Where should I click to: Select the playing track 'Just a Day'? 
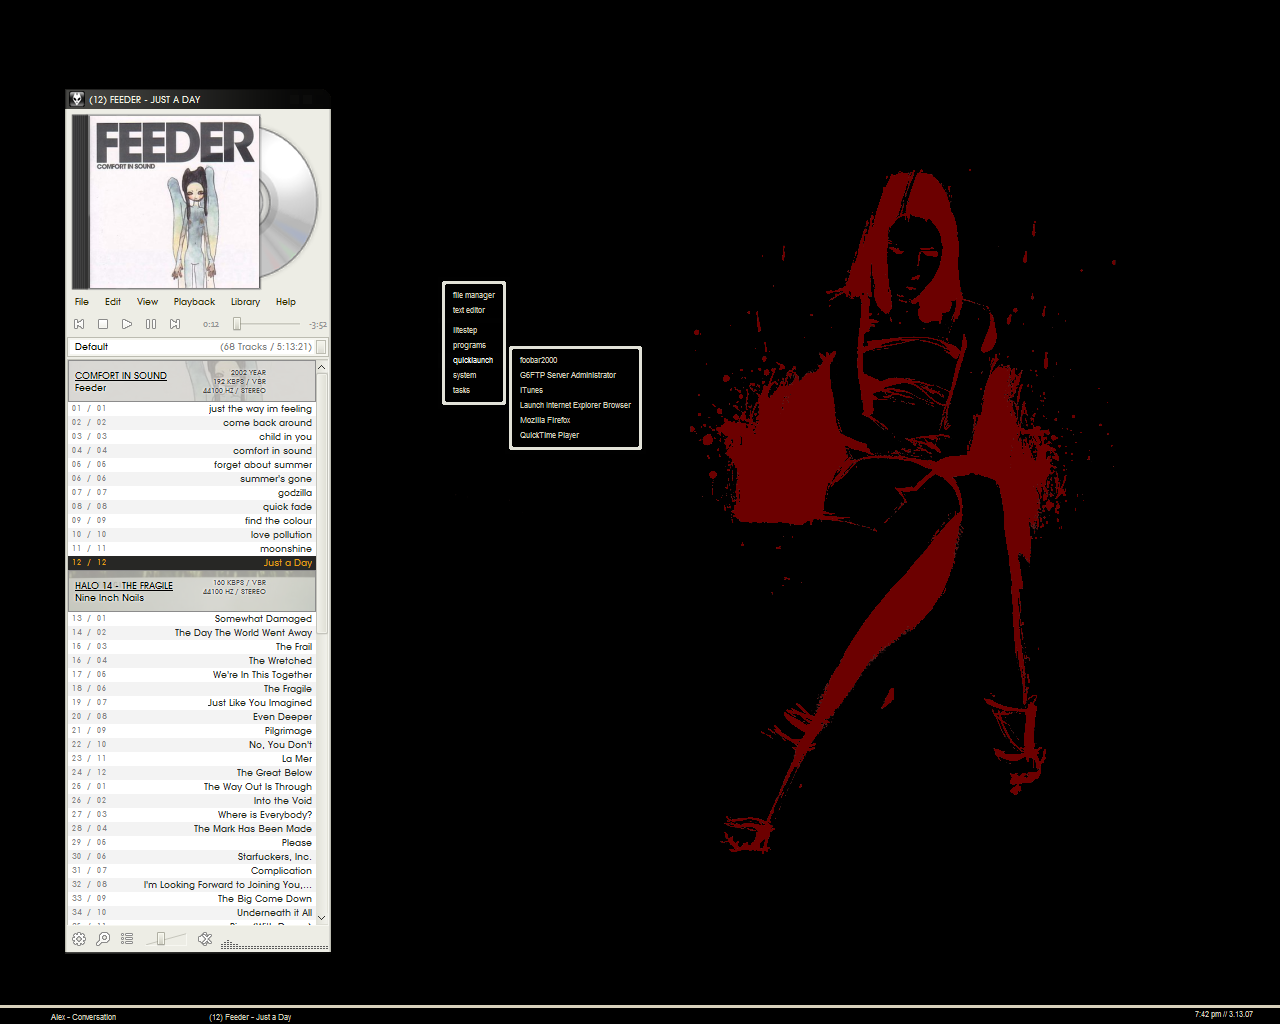(192, 563)
